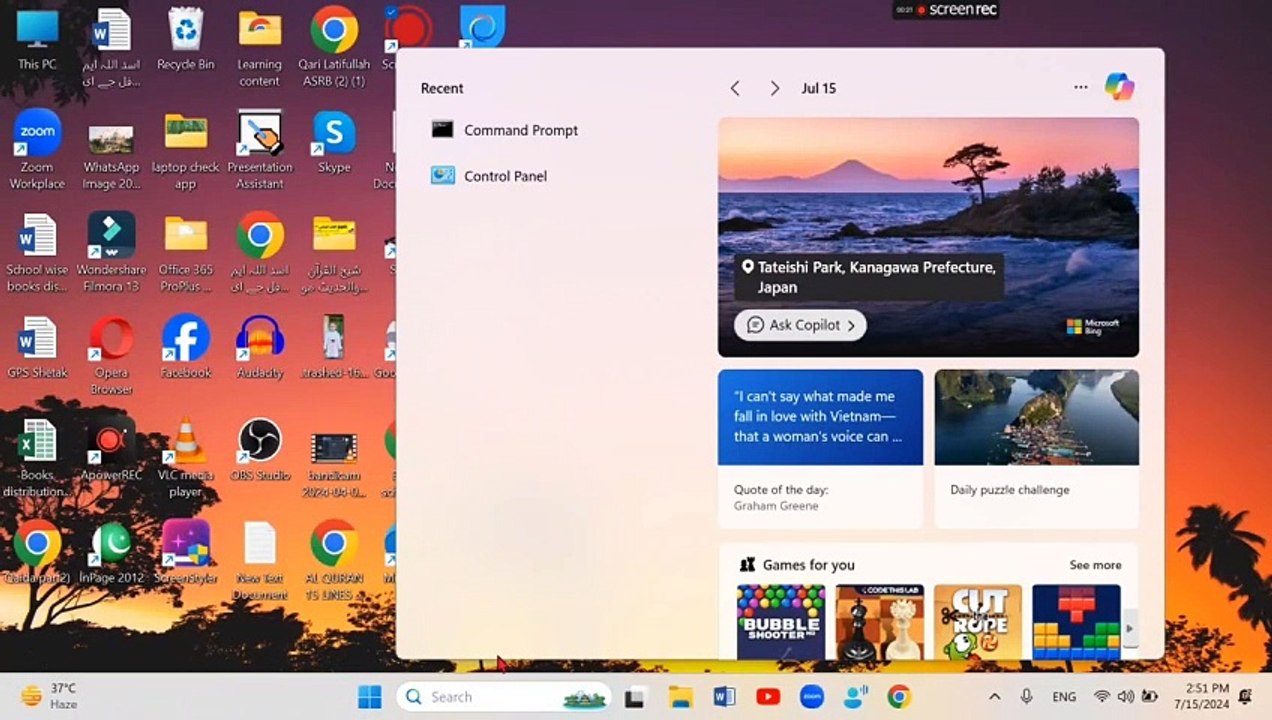Image resolution: width=1272 pixels, height=720 pixels.
Task: Click the Windows Start button
Action: [370, 697]
